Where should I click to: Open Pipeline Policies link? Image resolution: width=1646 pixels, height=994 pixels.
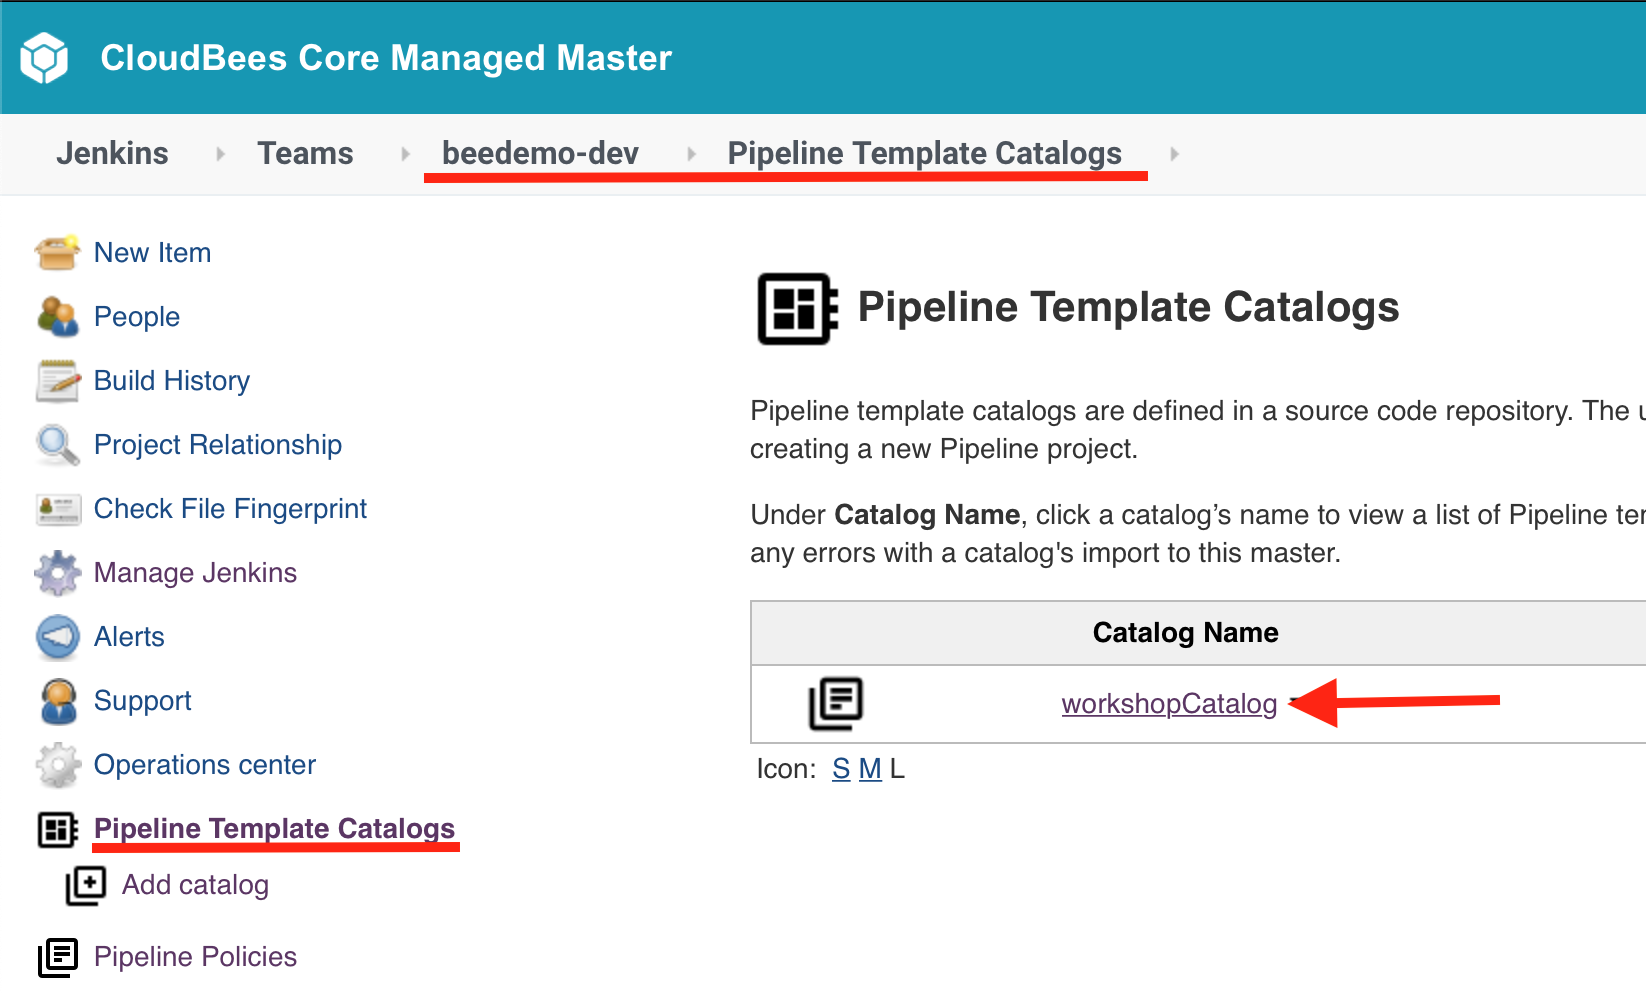point(195,957)
